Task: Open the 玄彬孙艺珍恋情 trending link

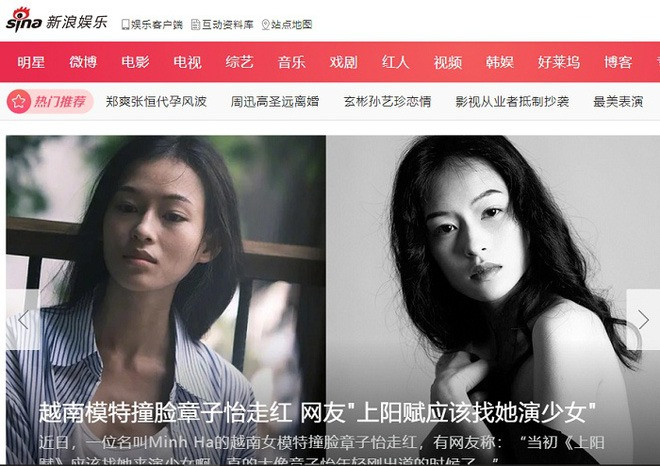Action: pyautogui.click(x=387, y=101)
